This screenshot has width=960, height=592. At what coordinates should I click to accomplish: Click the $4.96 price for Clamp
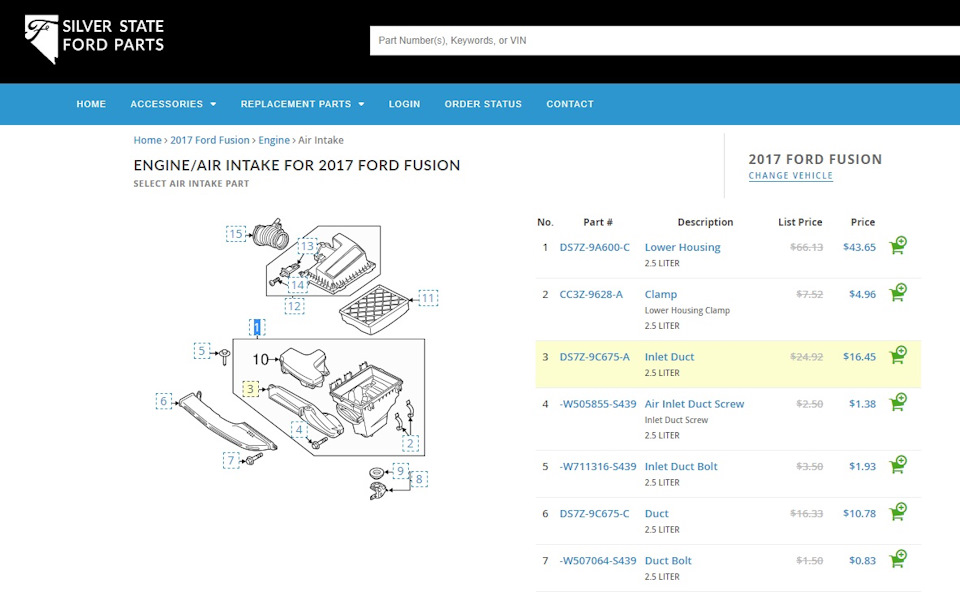point(863,294)
